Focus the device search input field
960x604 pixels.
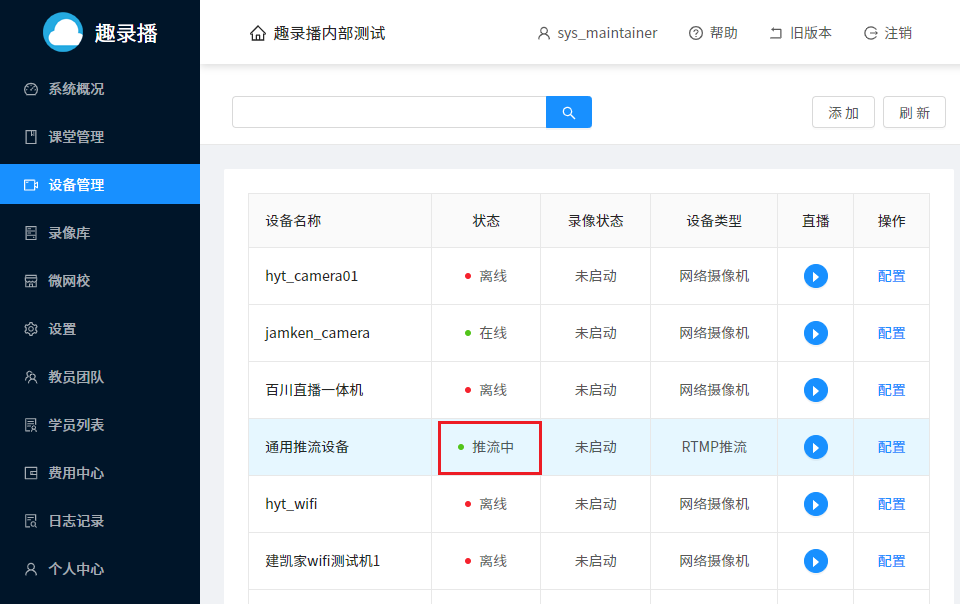click(x=389, y=112)
